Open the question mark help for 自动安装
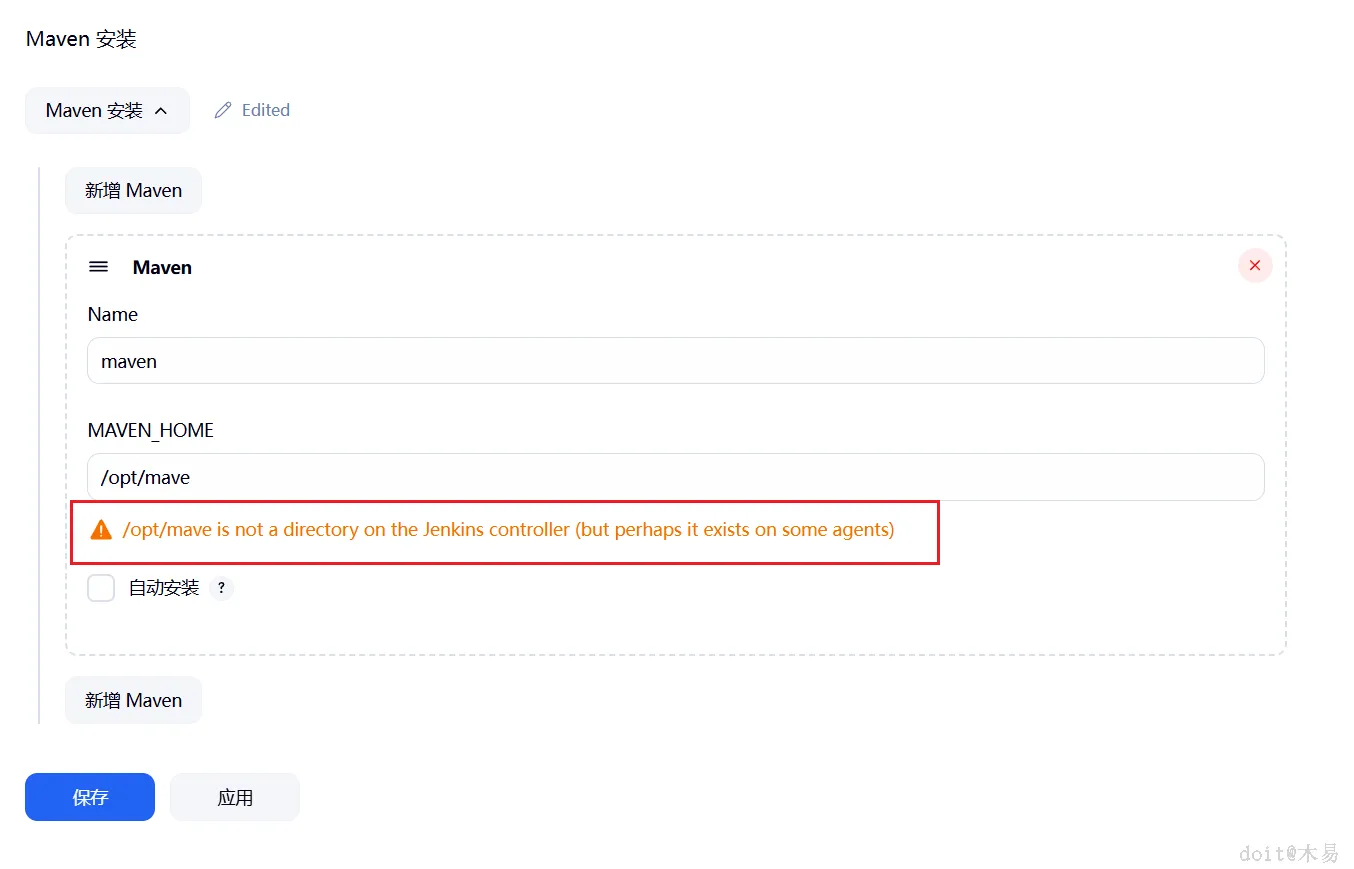 click(222, 588)
